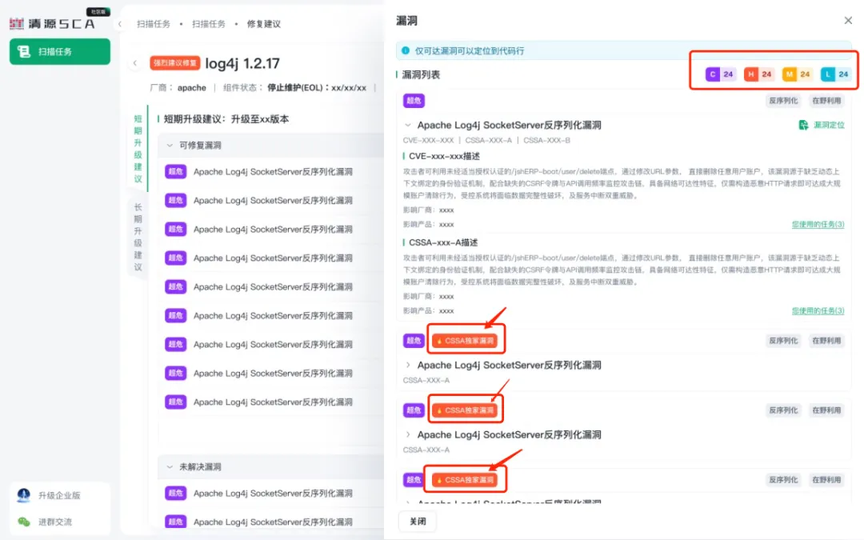
Task: Go to the first 扫描任务 breadcrumb
Action: tap(153, 24)
